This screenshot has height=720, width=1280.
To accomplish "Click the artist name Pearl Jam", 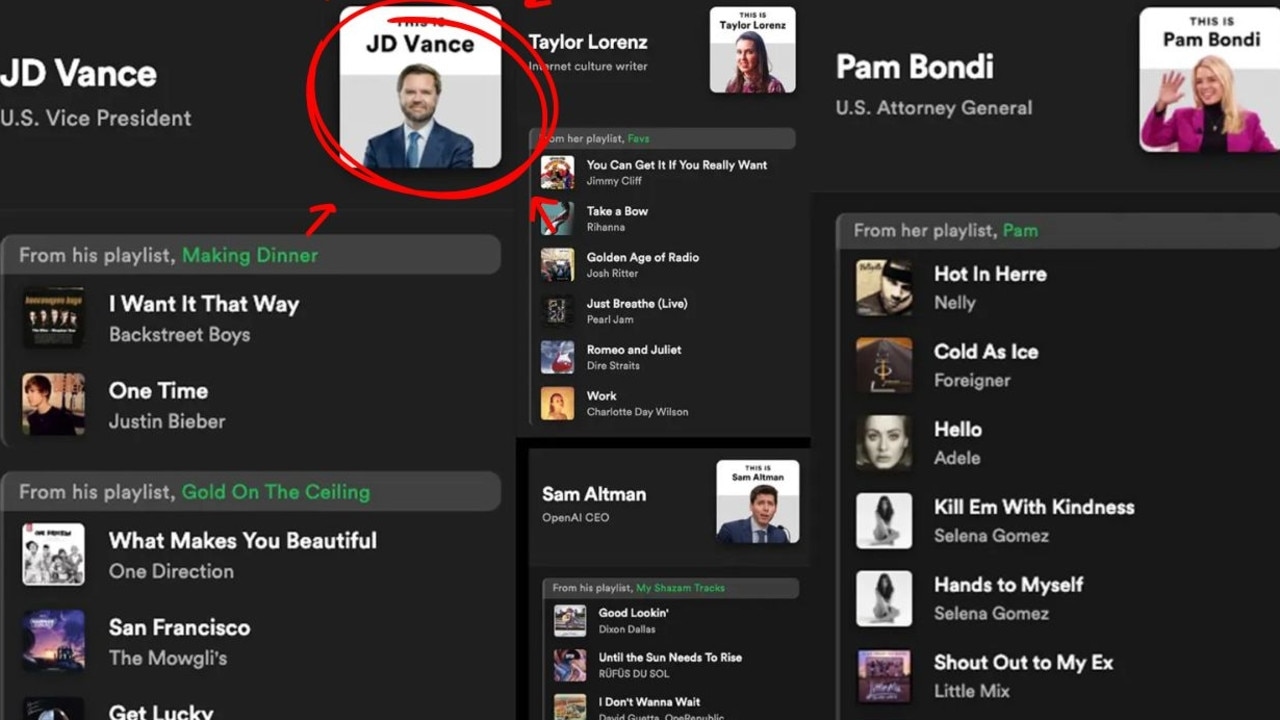I will pyautogui.click(x=610, y=320).
